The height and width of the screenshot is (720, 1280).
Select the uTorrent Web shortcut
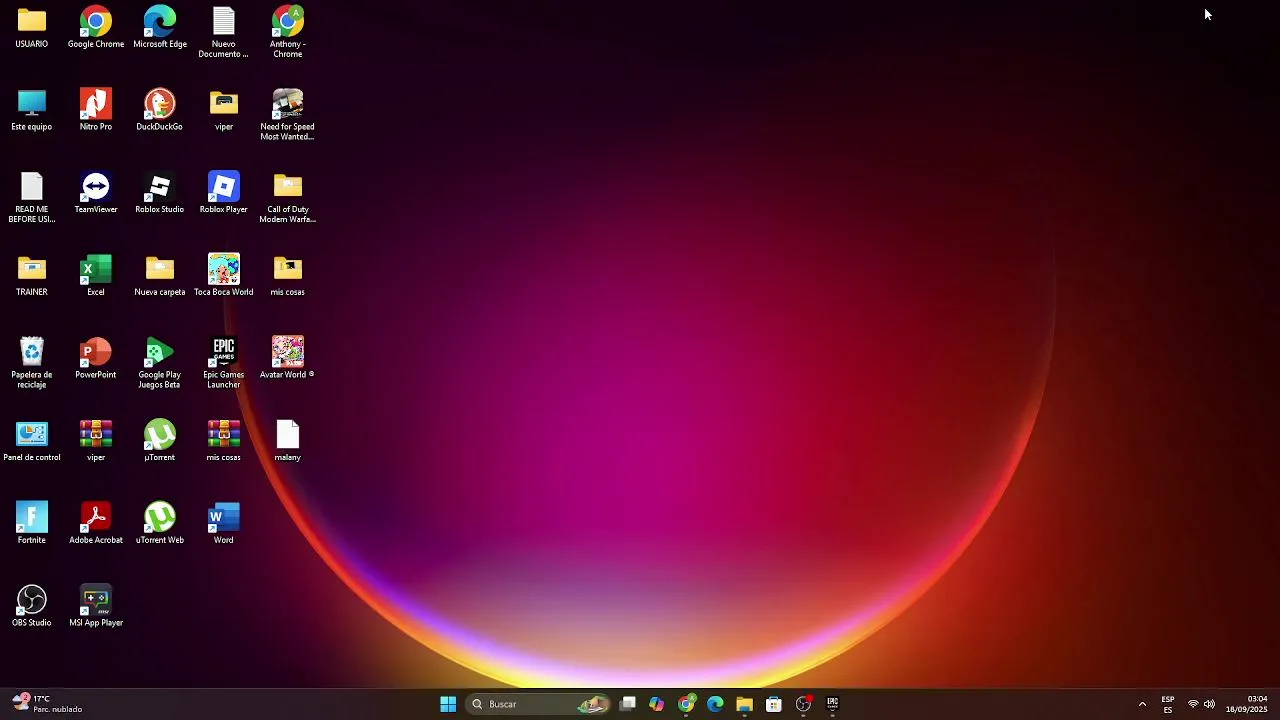(160, 524)
